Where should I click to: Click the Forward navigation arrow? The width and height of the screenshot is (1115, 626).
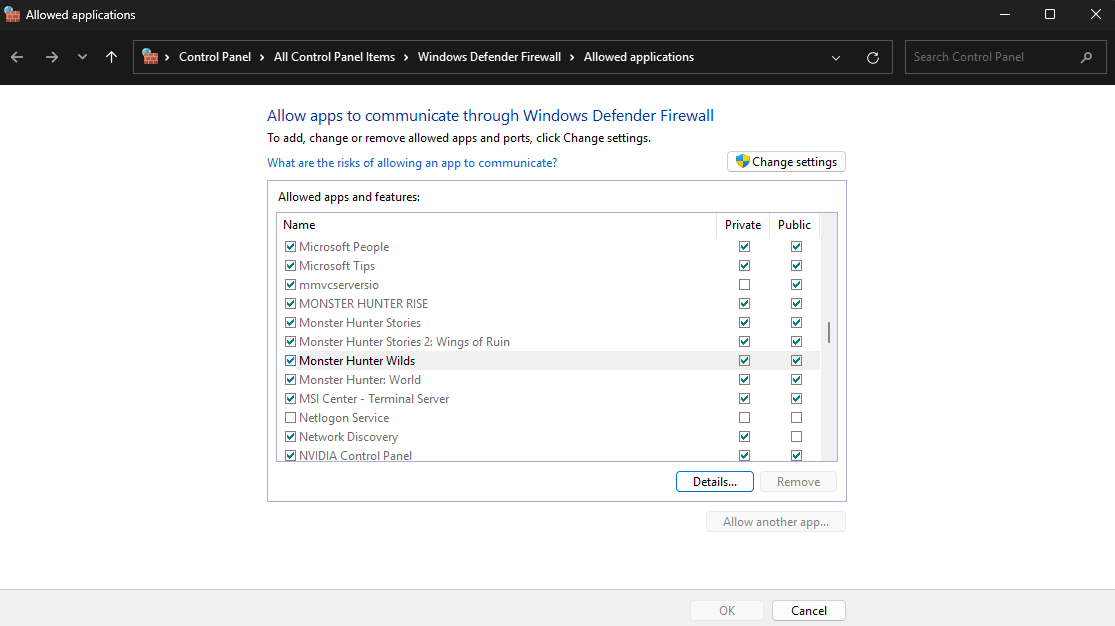51,57
